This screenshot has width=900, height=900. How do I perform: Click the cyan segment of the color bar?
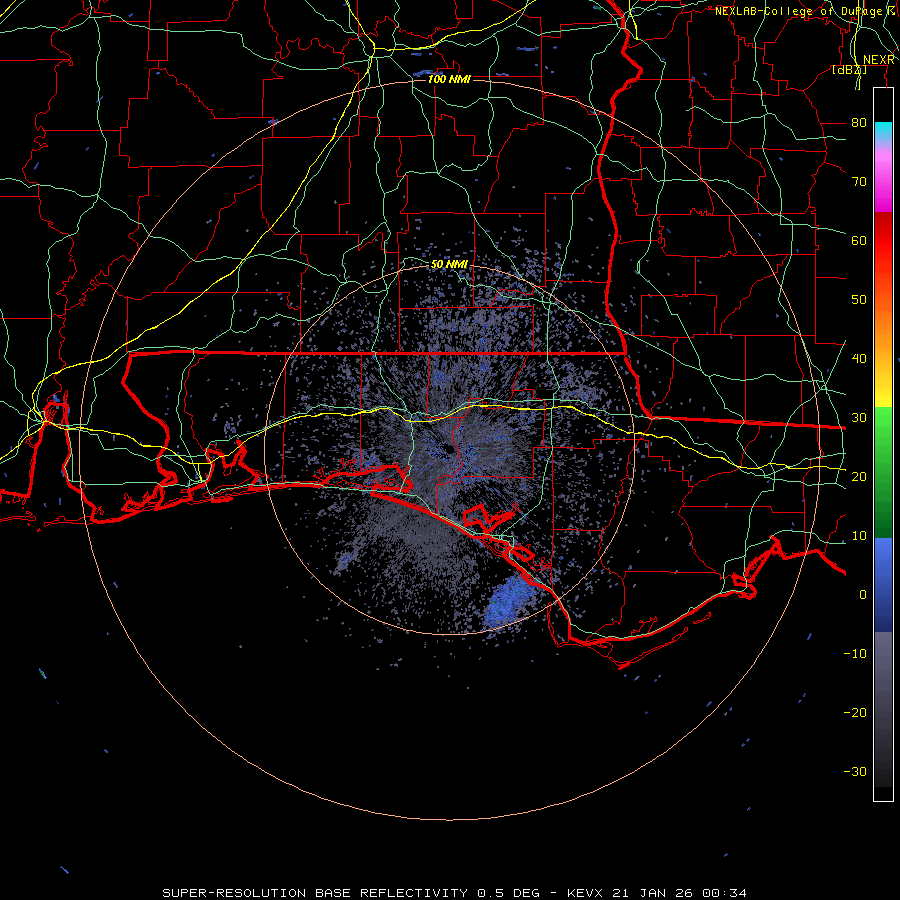[883, 132]
